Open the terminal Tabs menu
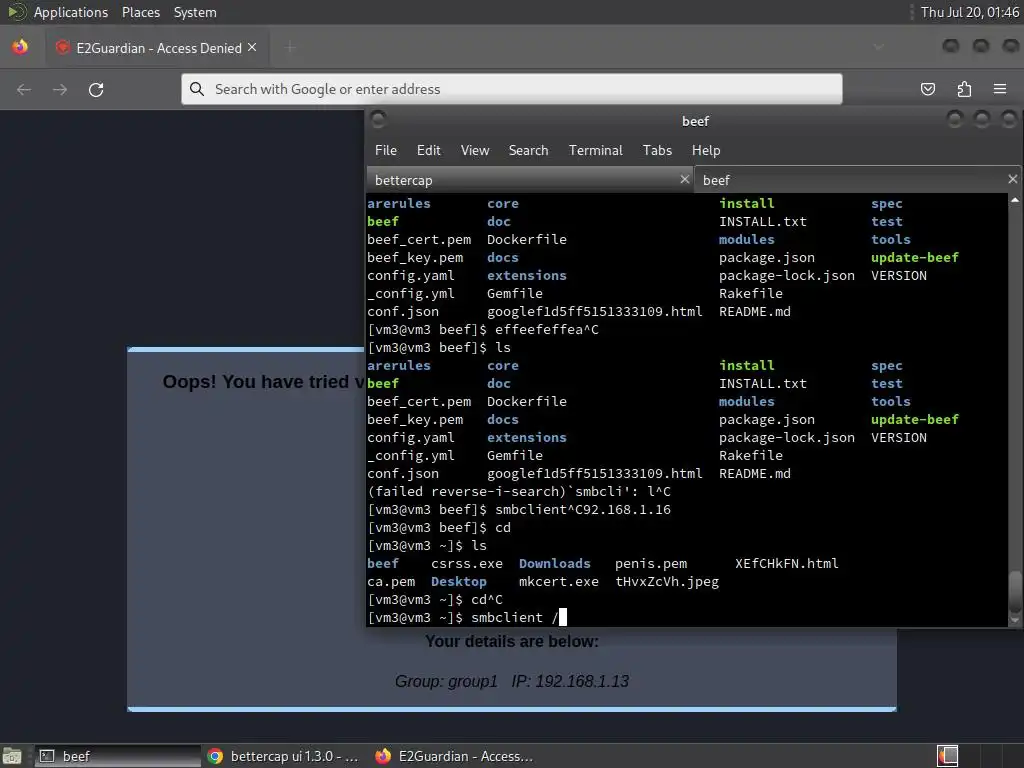 click(x=657, y=150)
